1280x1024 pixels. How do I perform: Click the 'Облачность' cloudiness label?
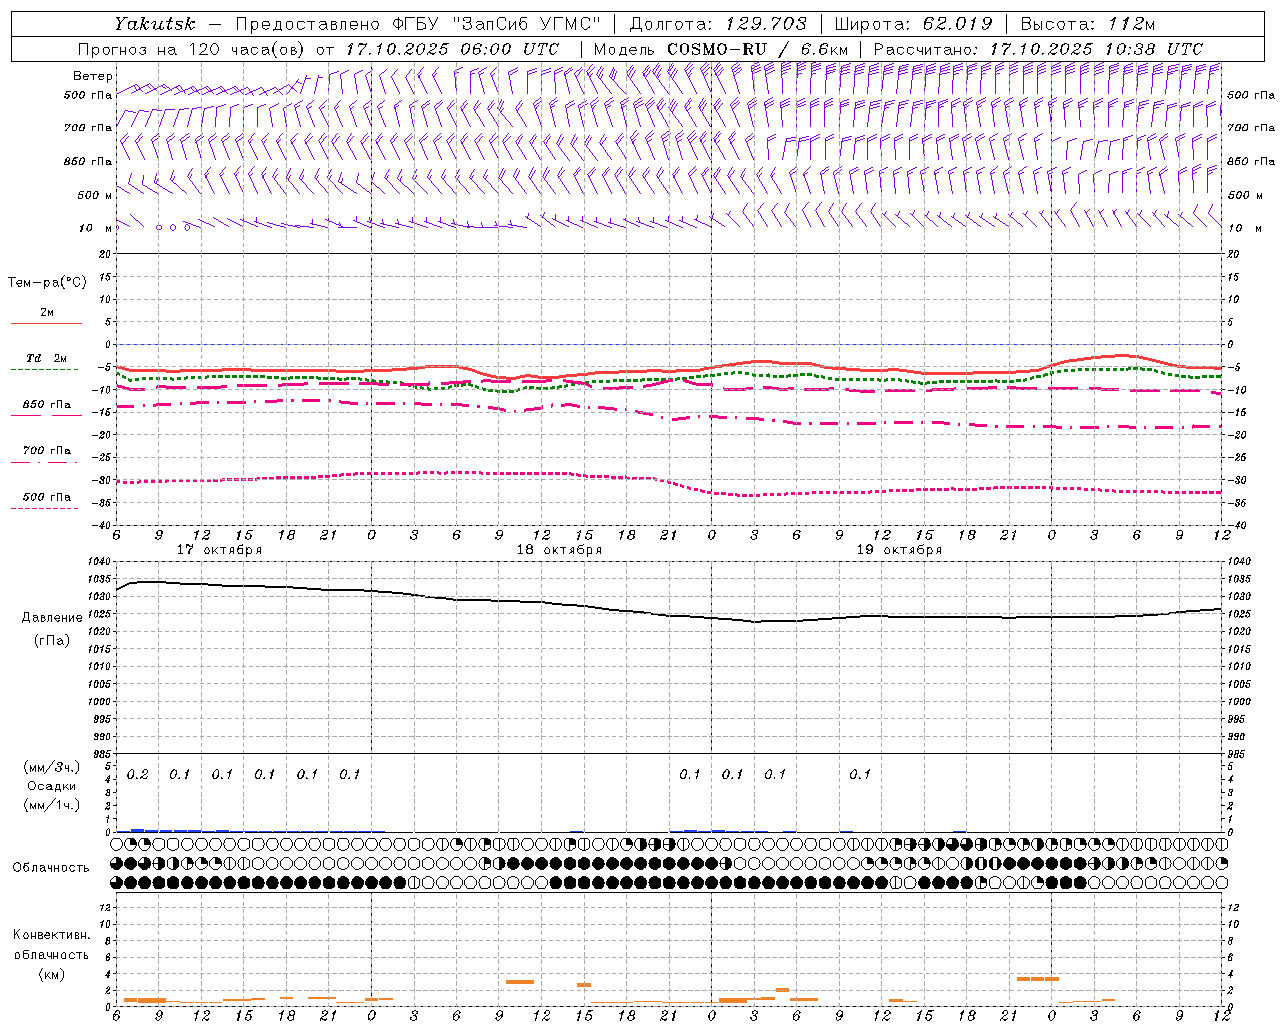tap(51, 867)
